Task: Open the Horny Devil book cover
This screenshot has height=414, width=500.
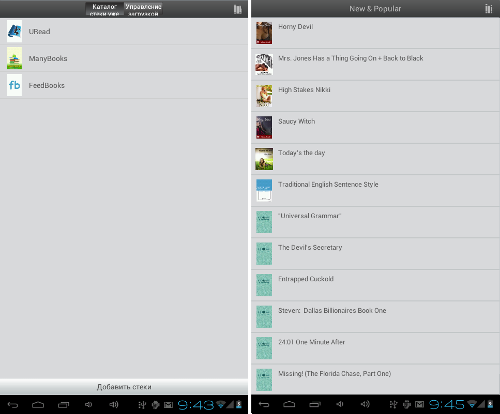Action: (x=264, y=33)
